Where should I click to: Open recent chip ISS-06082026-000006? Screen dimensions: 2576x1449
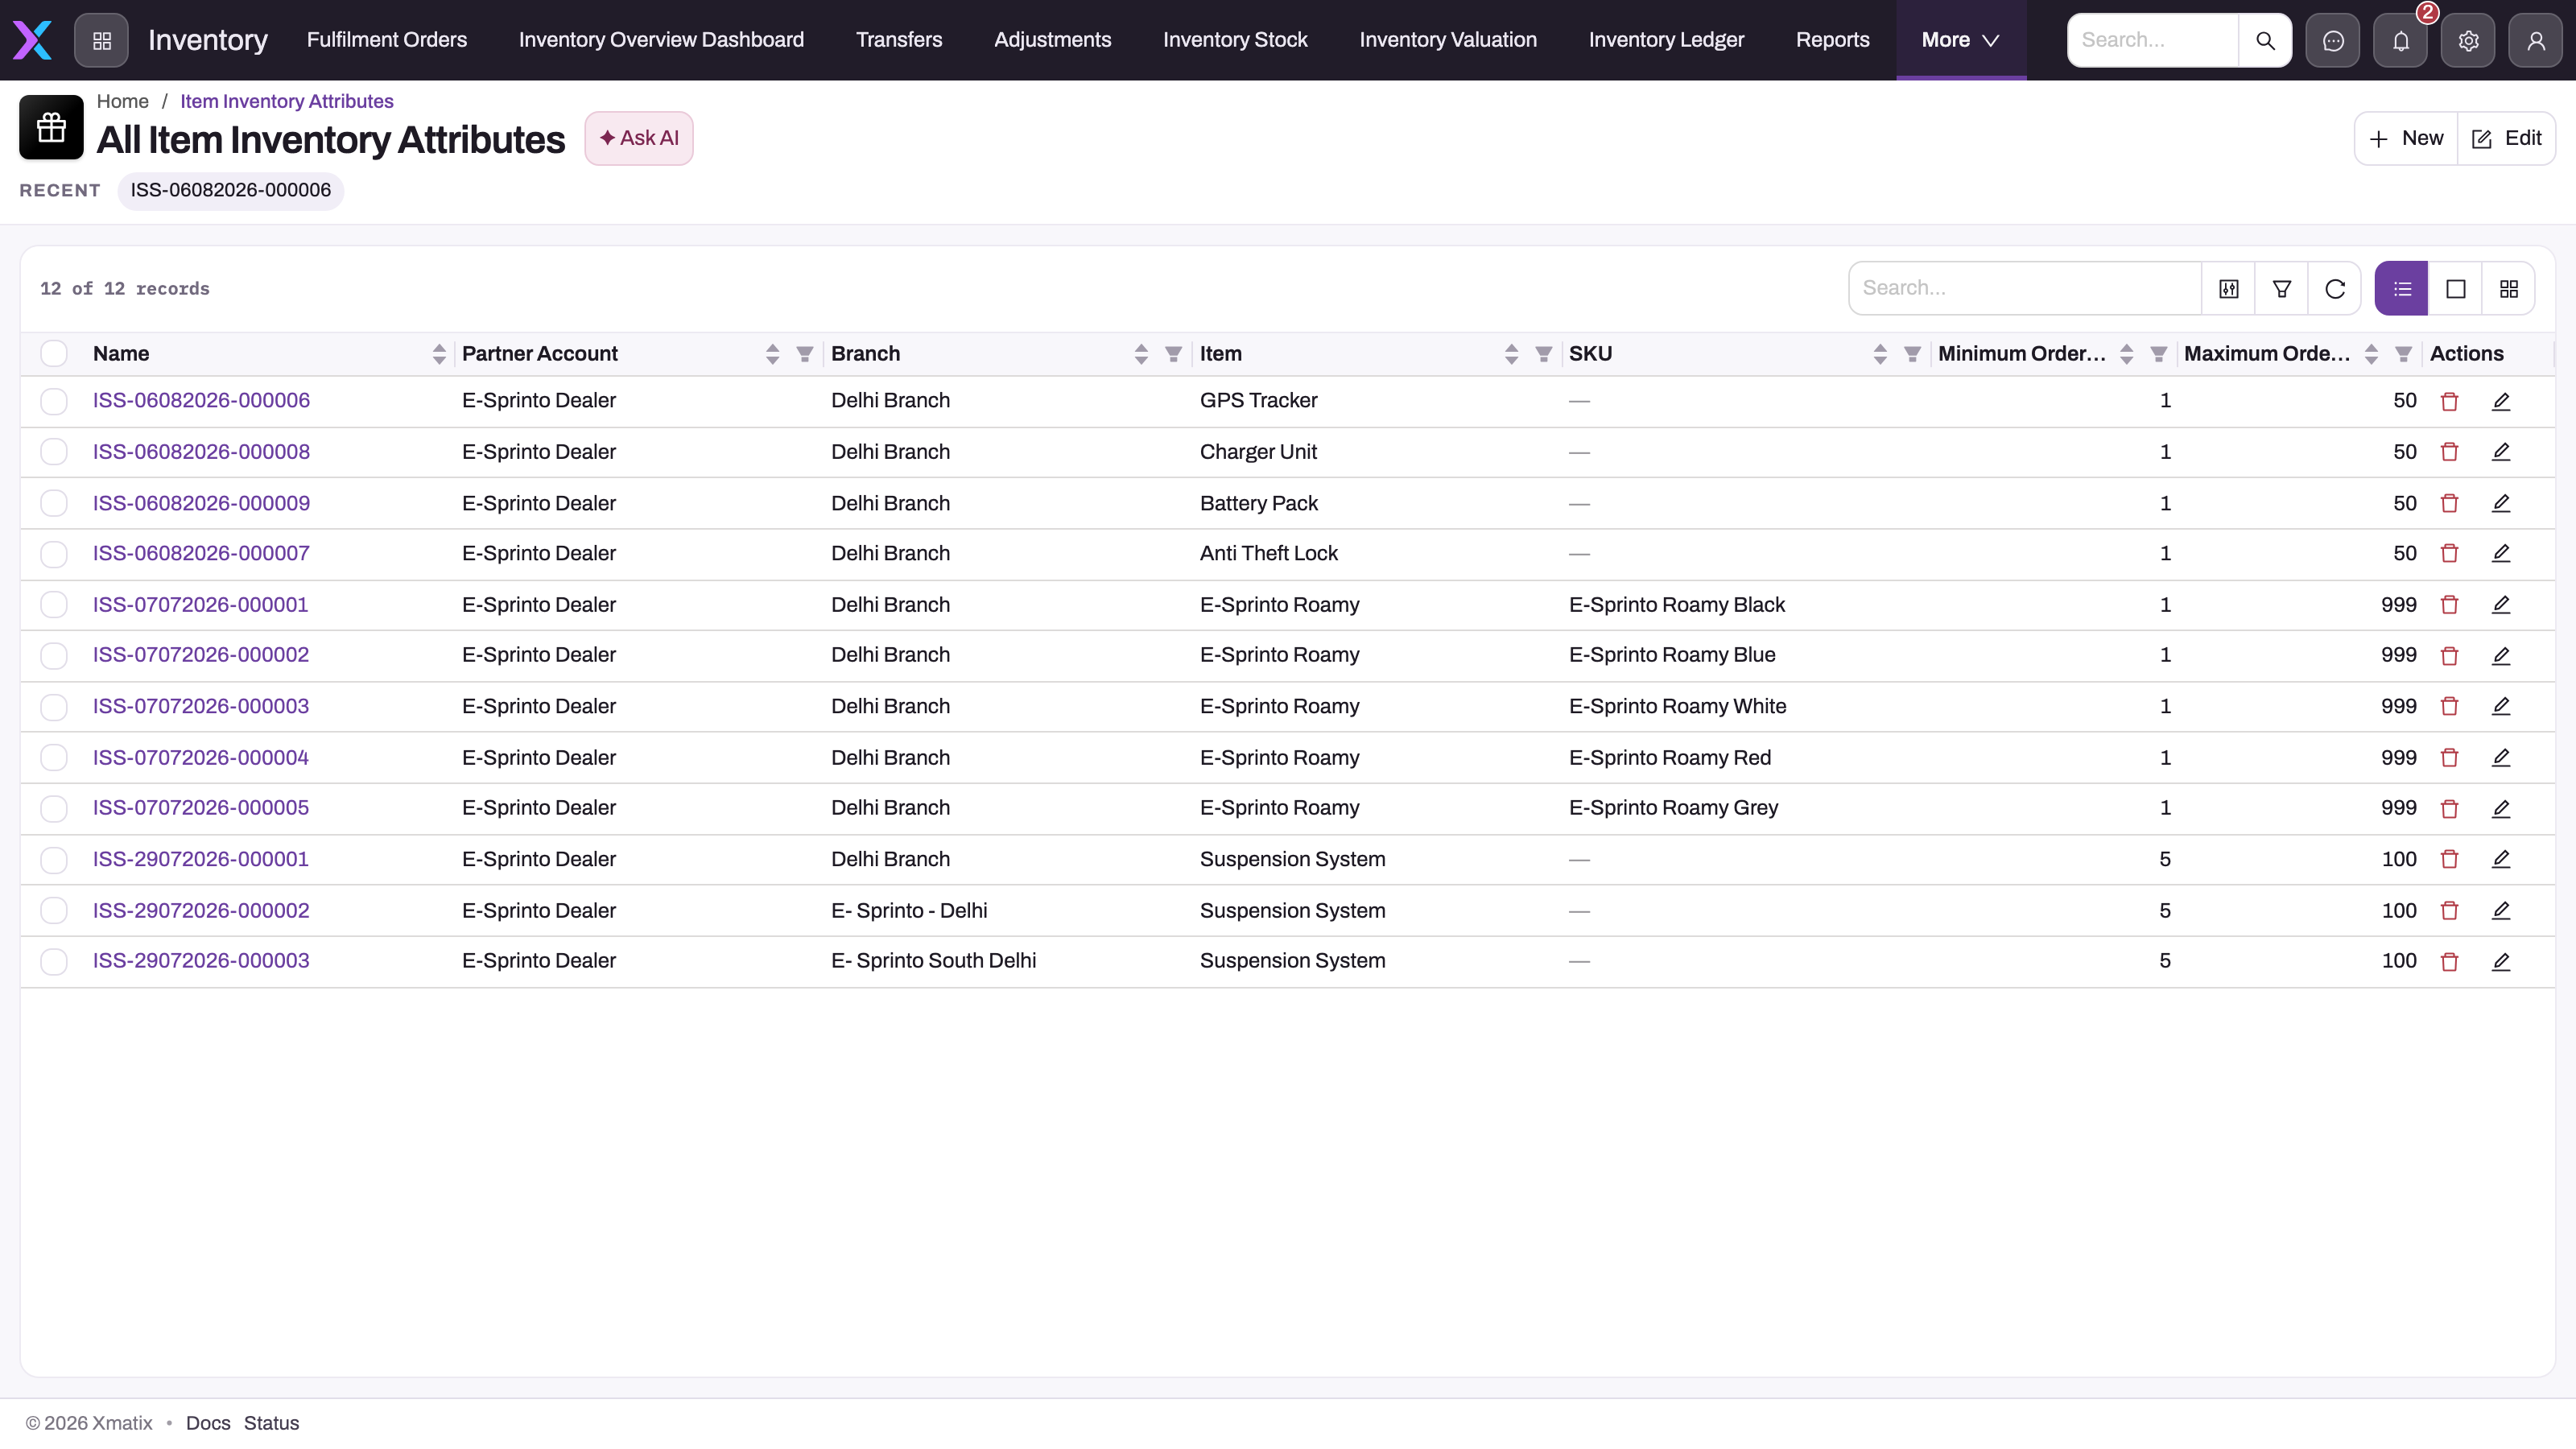[x=231, y=190]
